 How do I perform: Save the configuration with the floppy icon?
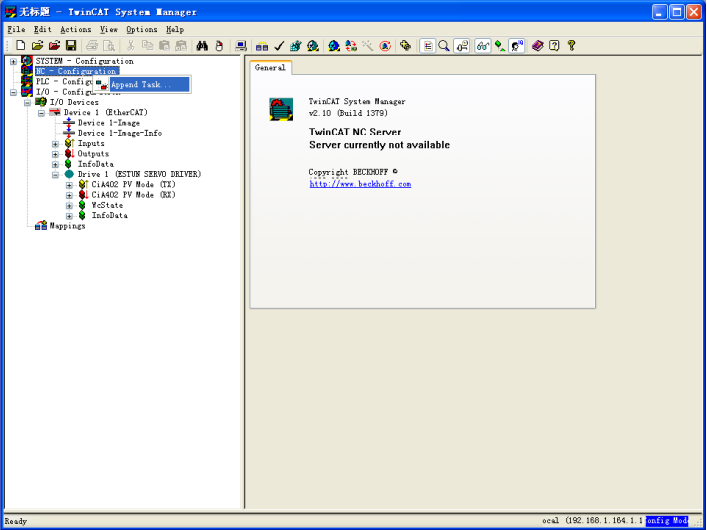click(71, 46)
